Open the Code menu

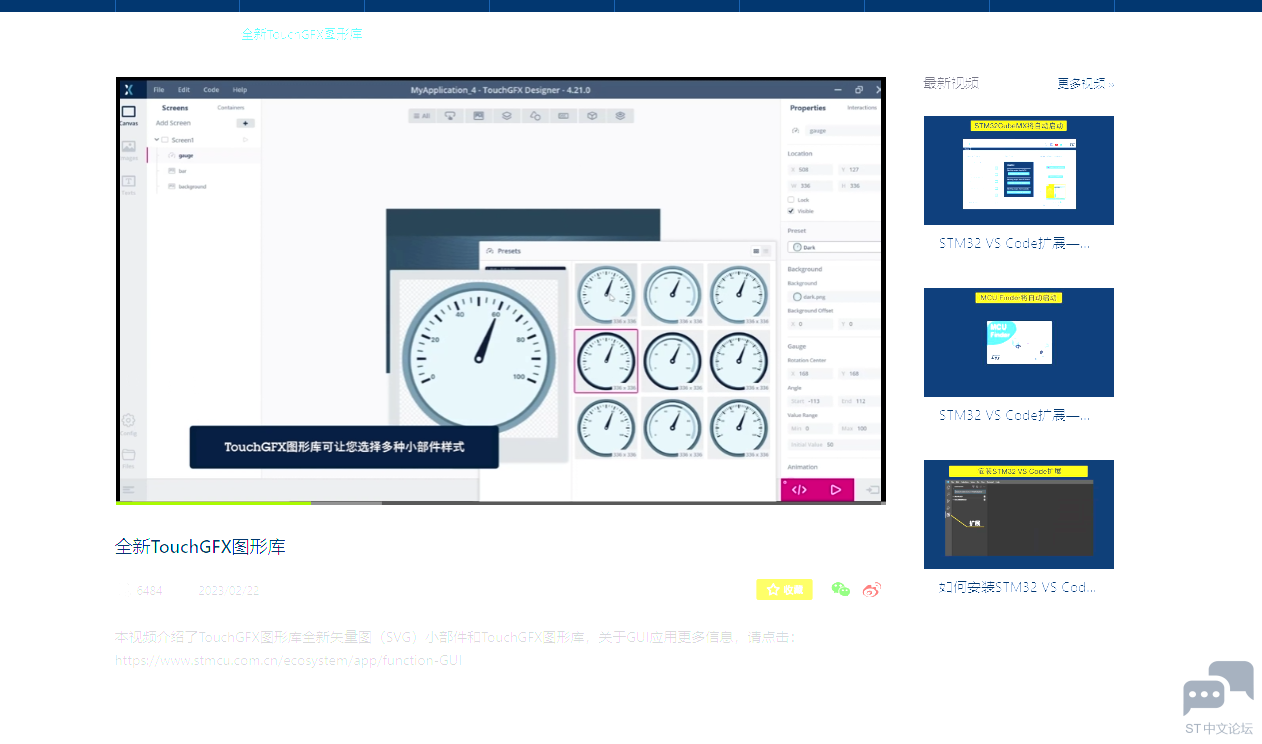211,90
